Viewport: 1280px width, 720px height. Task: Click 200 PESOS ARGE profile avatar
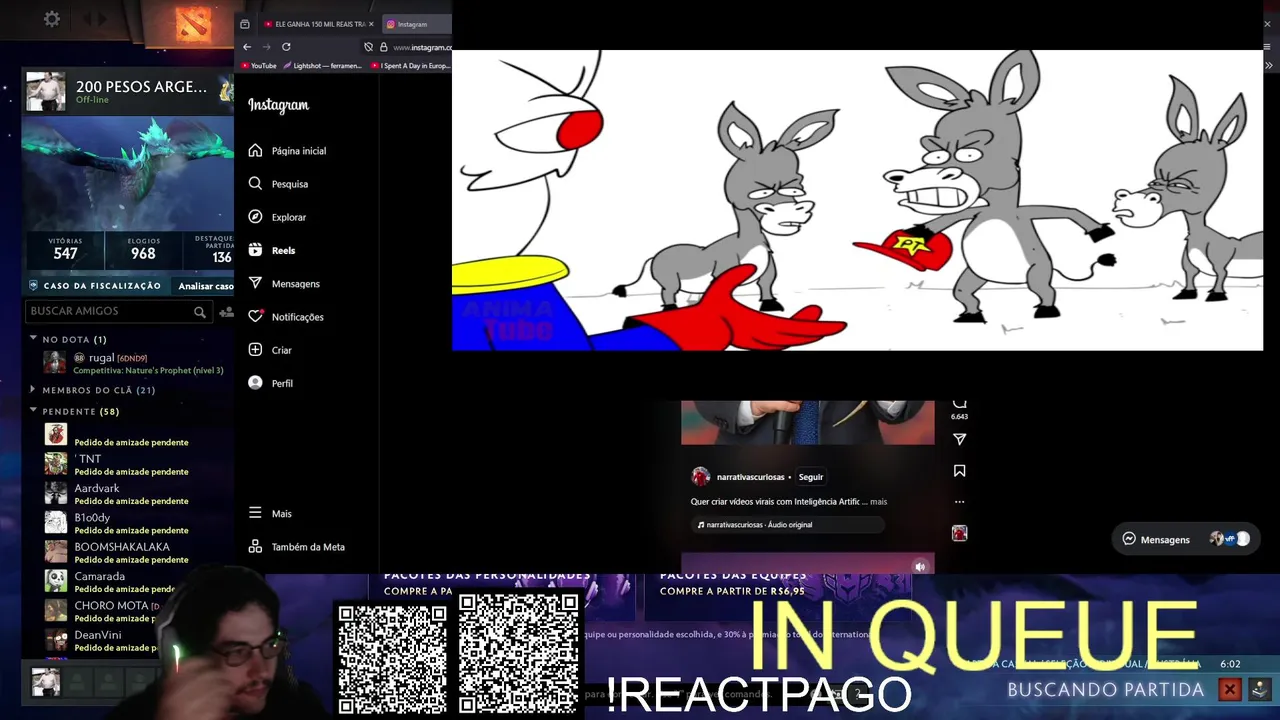pyautogui.click(x=46, y=91)
